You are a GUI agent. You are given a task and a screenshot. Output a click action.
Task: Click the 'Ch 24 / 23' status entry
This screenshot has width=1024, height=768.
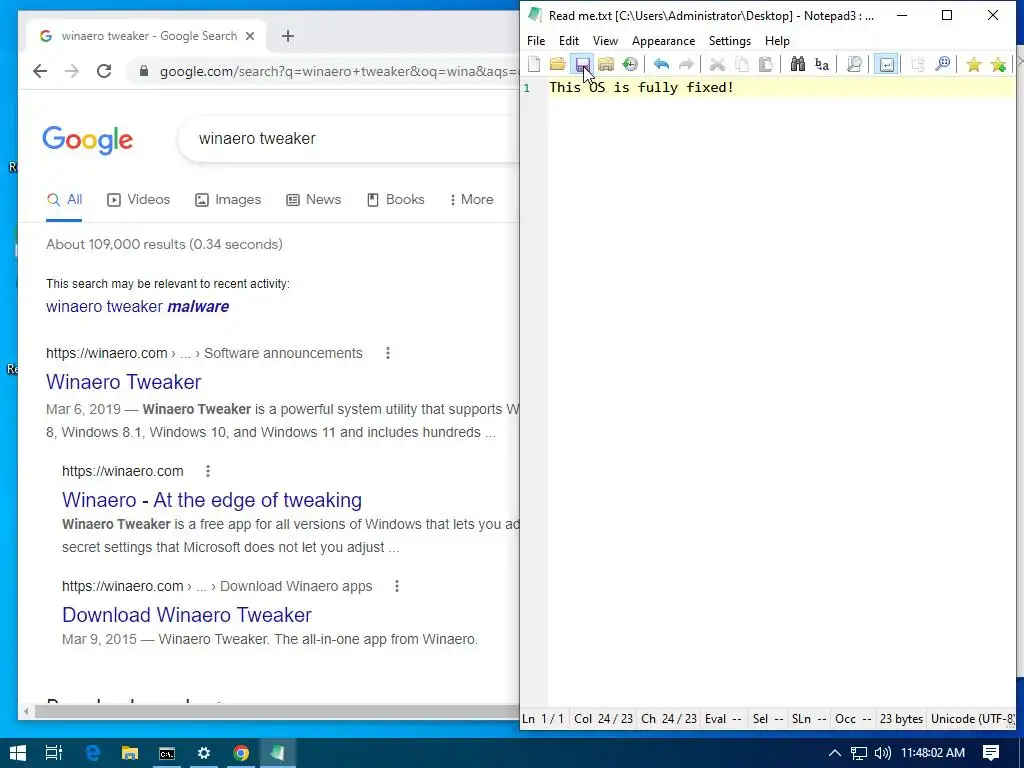point(669,719)
